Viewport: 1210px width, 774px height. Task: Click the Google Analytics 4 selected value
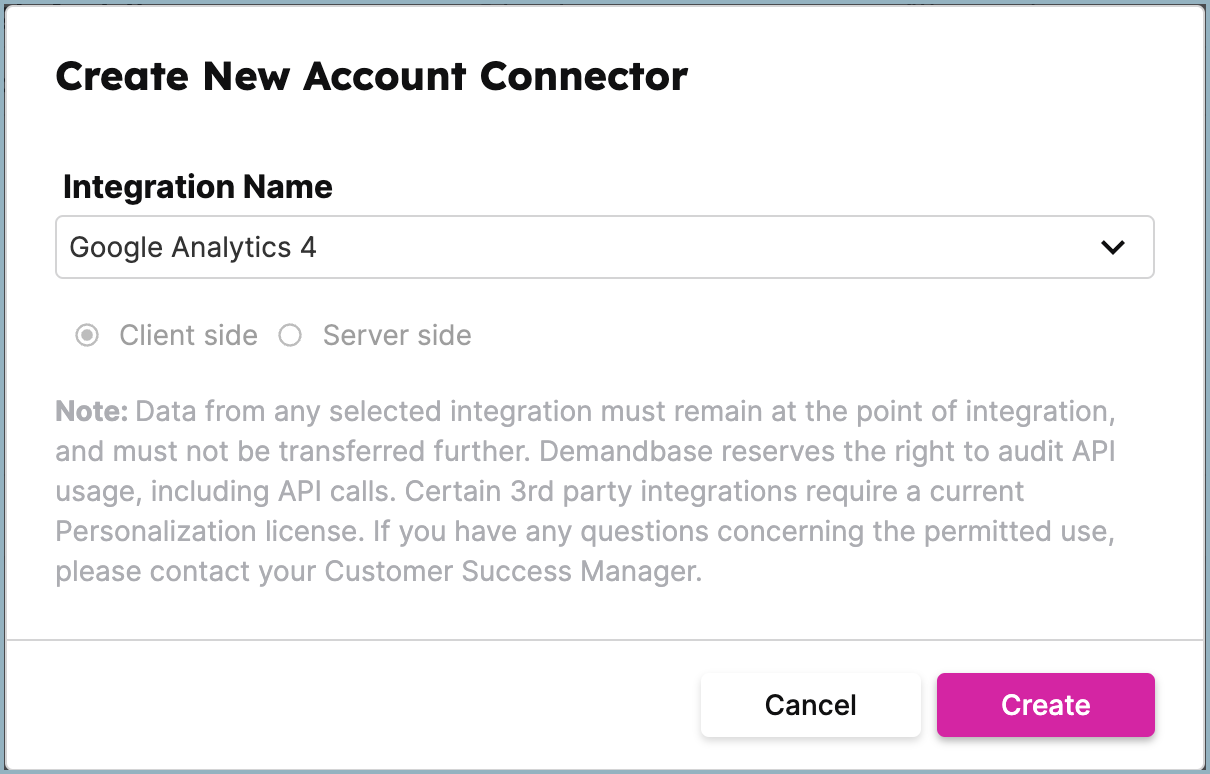pyautogui.click(x=193, y=247)
